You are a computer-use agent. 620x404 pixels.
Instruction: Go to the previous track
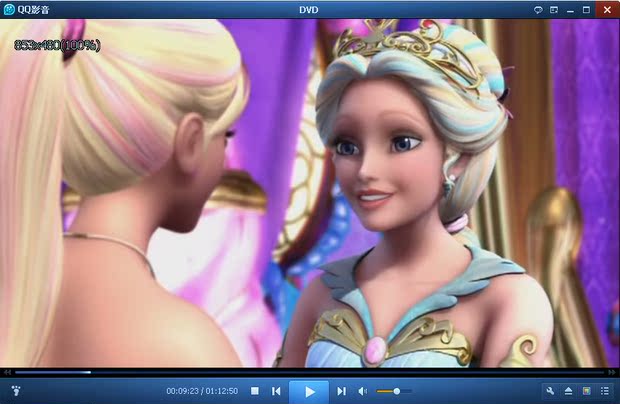(276, 391)
